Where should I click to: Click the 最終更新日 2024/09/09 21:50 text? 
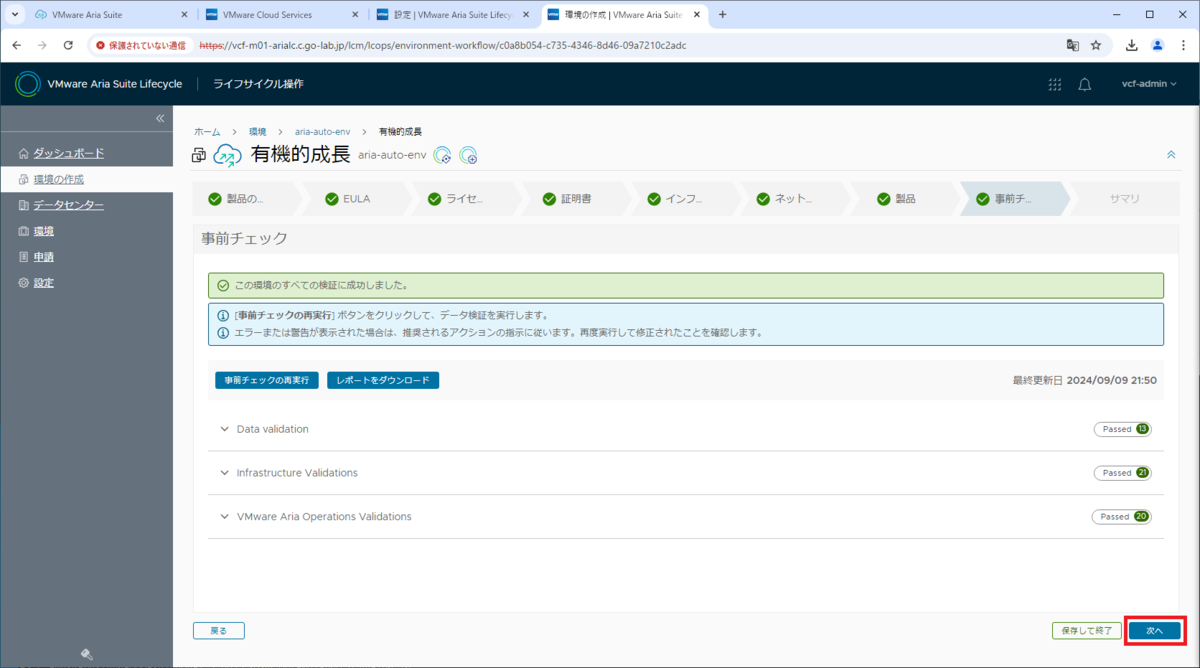pos(1084,380)
